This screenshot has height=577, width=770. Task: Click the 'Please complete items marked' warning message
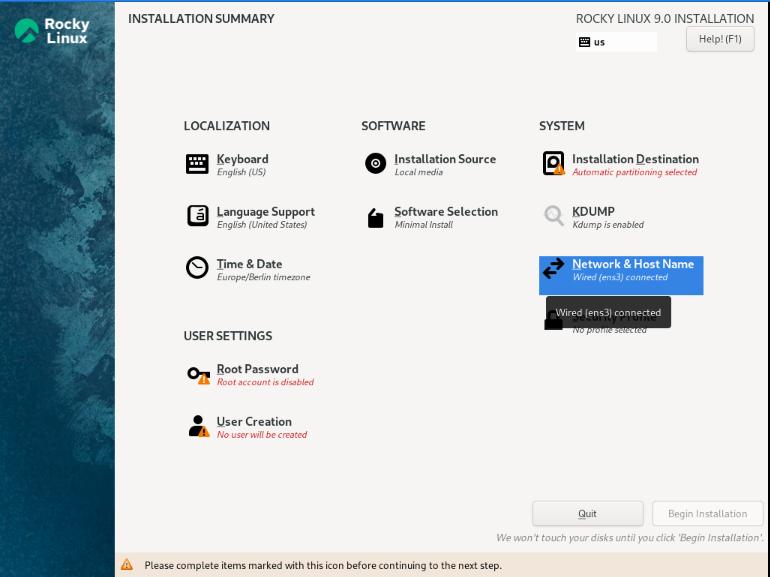pos(323,565)
